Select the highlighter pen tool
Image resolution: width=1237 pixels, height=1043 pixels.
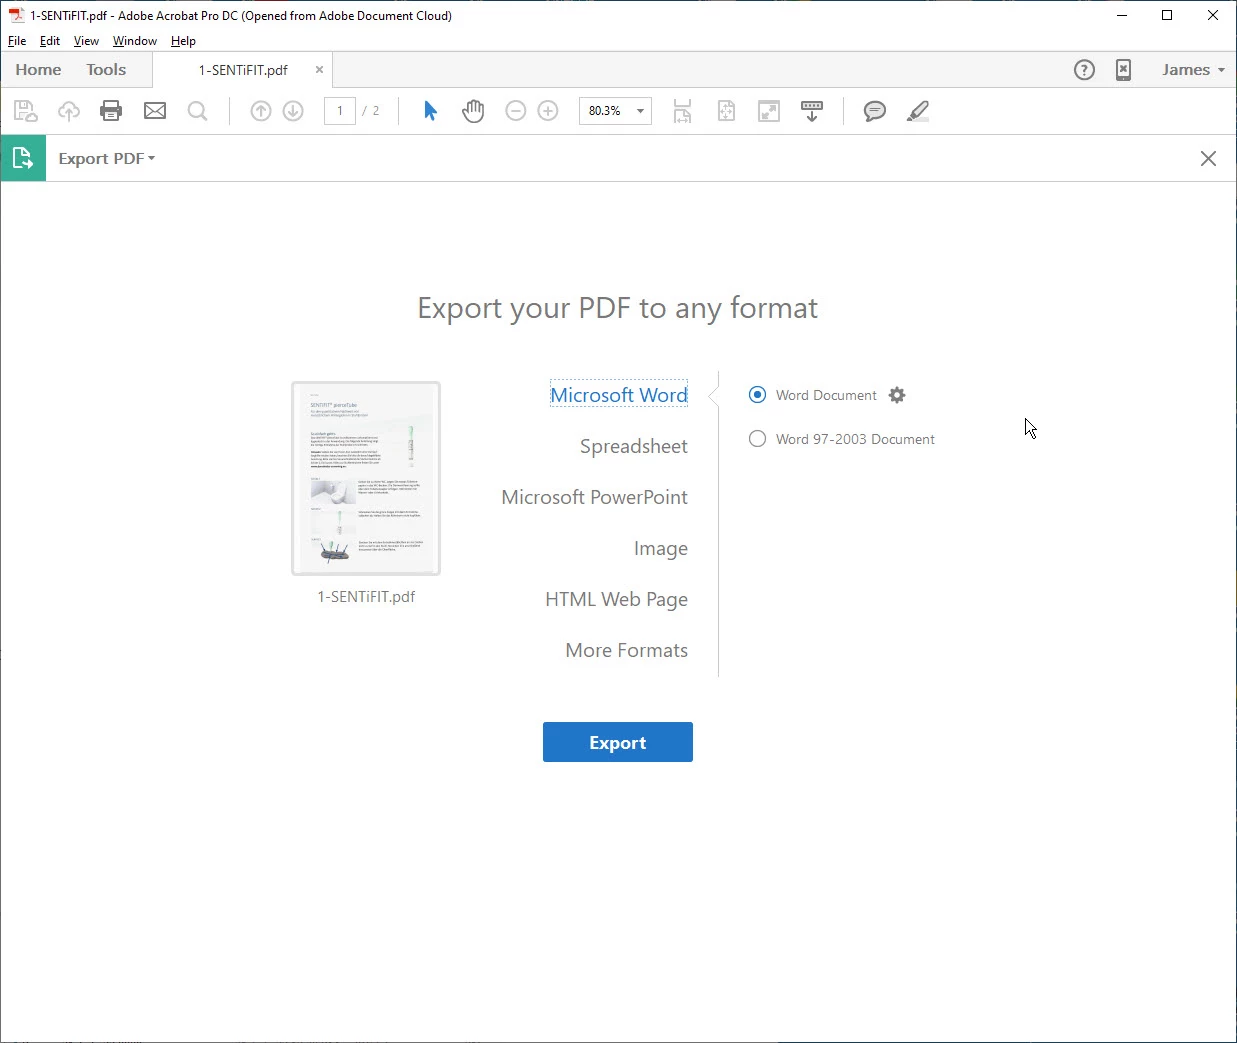918,111
